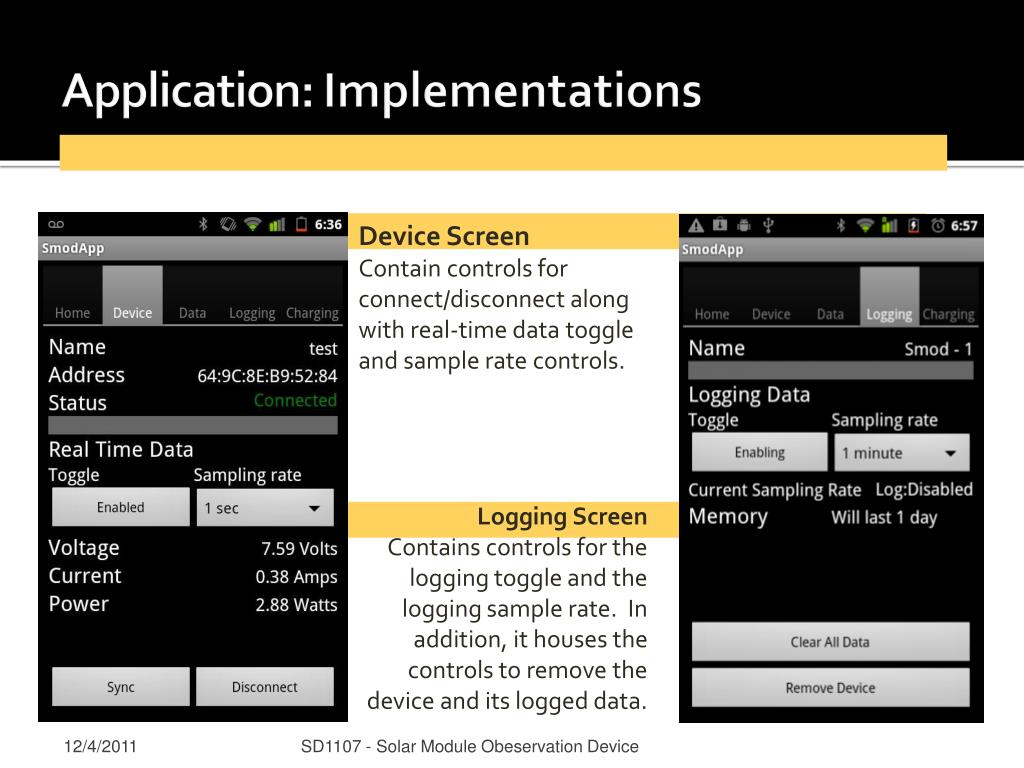Viewport: 1024px width, 768px height.
Task: Click the Logging Data label
Action: (x=749, y=395)
